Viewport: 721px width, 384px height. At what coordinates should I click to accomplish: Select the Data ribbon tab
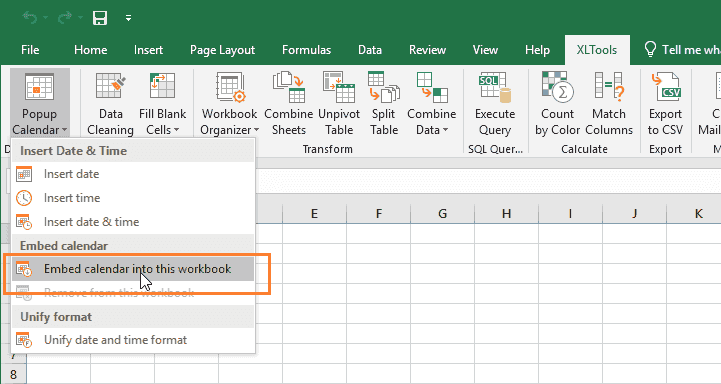point(370,50)
